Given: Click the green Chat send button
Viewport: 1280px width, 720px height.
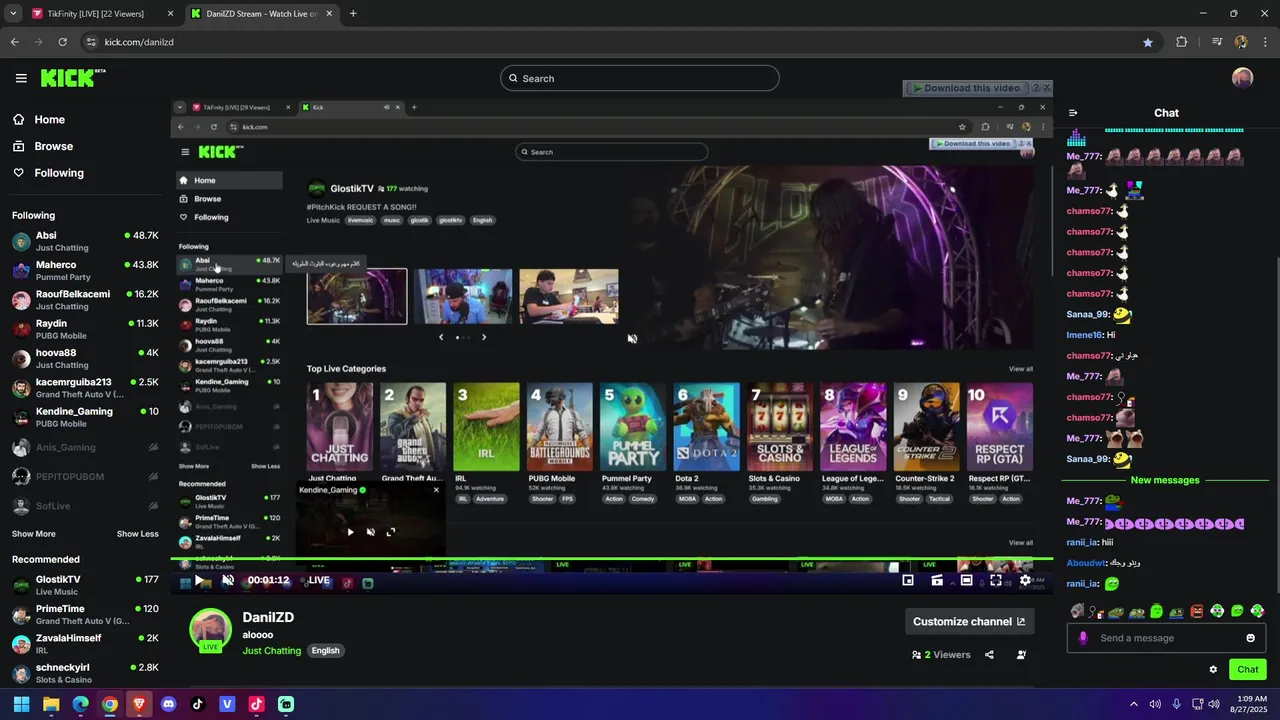Looking at the screenshot, I should tap(1248, 670).
